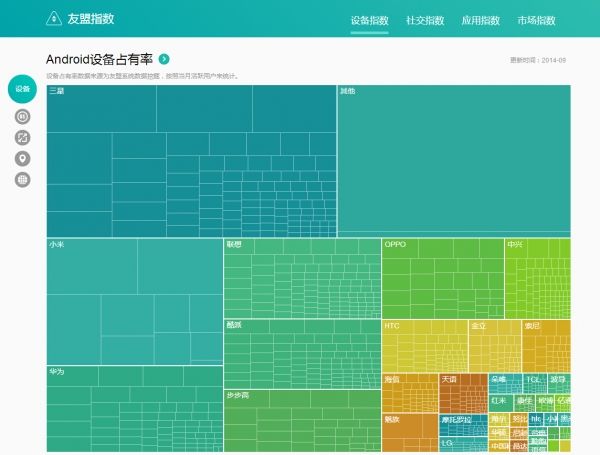Select the 魅族 treemap block
Image resolution: width=600 pixels, height=455 pixels.
[x=410, y=432]
